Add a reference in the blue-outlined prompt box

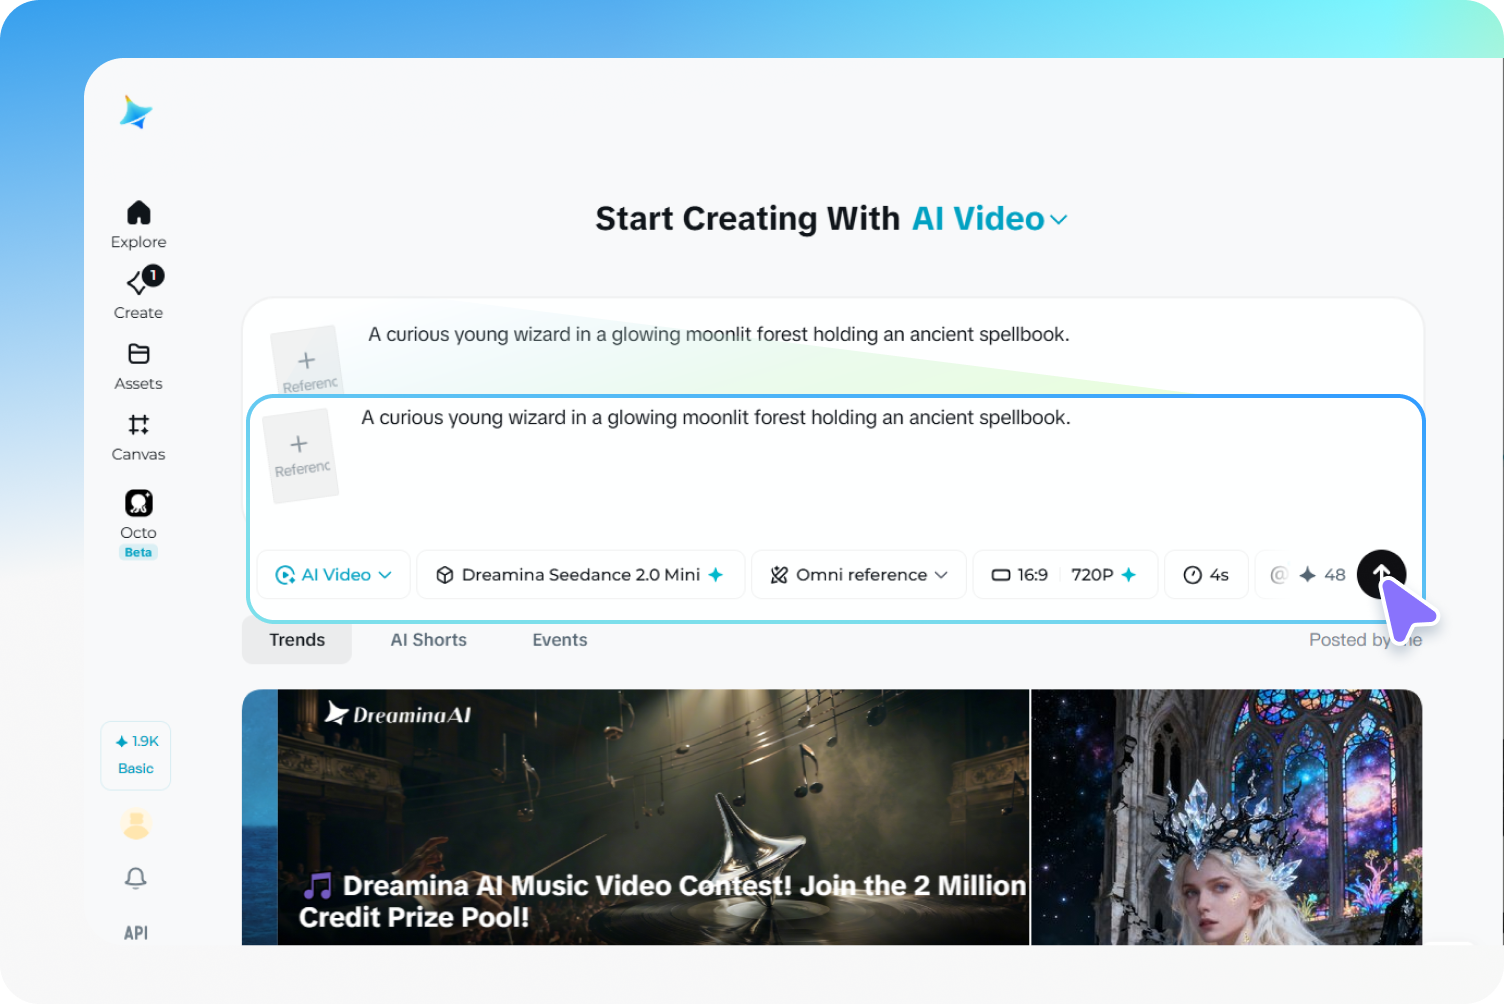[300, 455]
